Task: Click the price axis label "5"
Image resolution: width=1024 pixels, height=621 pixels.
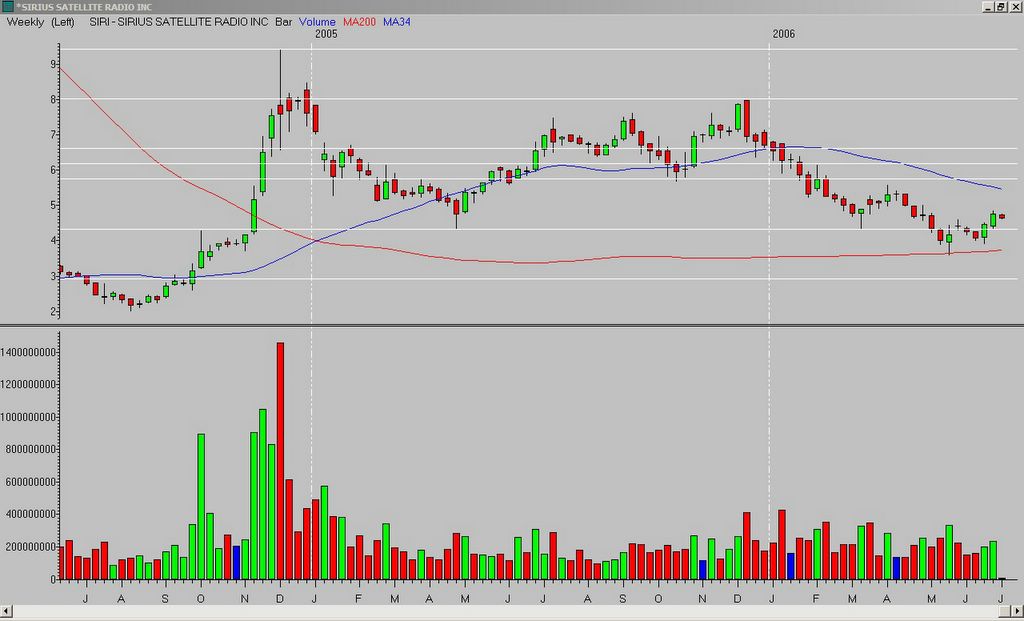Action: pos(53,205)
